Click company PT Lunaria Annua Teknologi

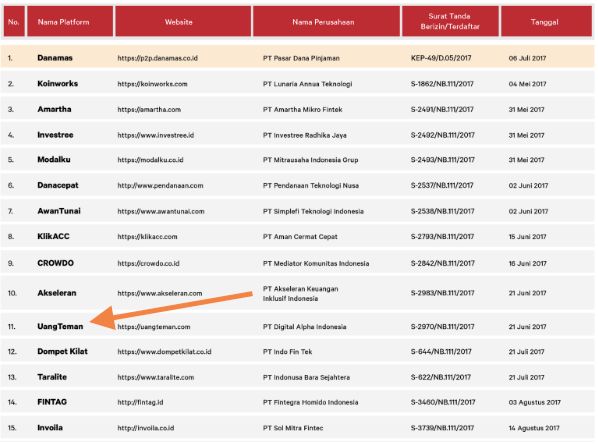point(307,84)
